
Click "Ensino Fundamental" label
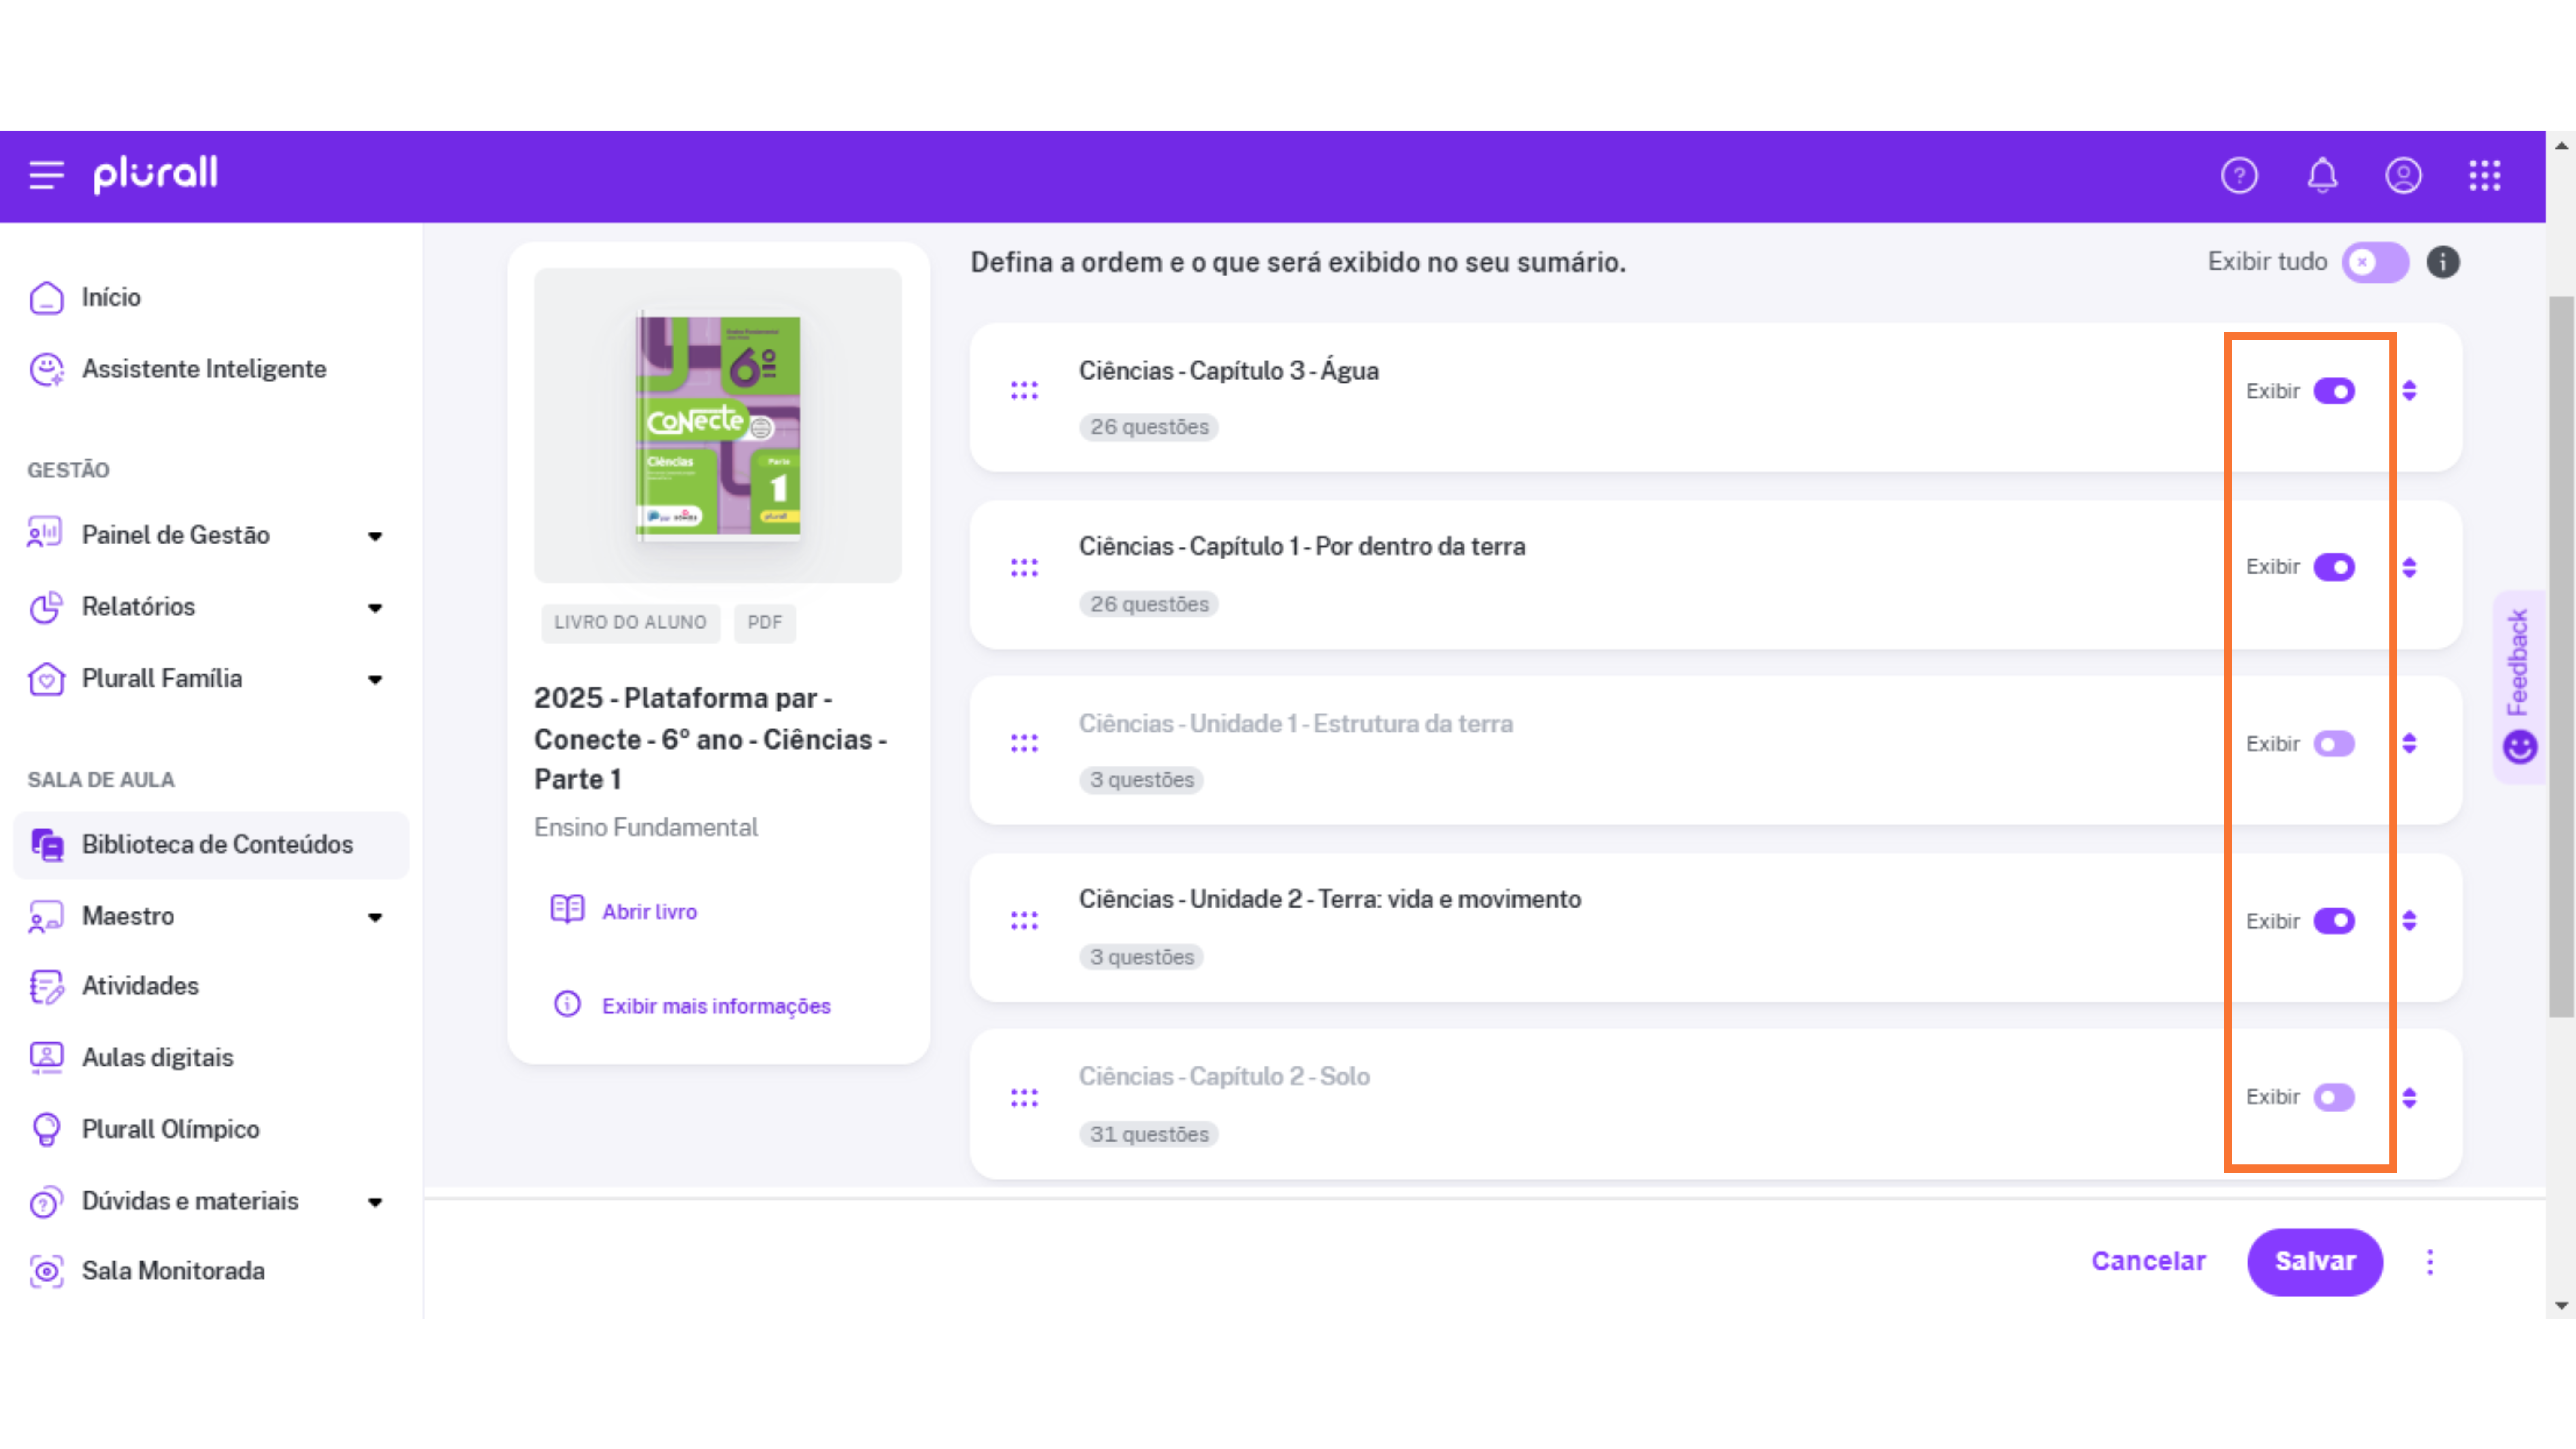point(646,828)
